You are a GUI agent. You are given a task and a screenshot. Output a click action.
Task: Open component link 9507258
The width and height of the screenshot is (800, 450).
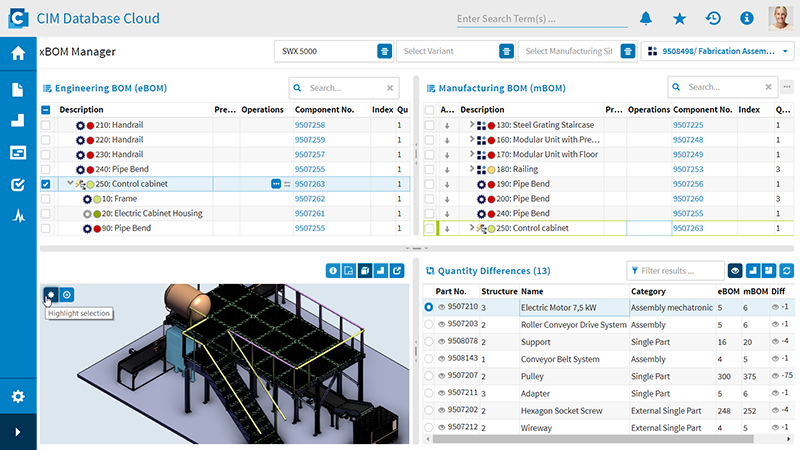[x=309, y=125]
